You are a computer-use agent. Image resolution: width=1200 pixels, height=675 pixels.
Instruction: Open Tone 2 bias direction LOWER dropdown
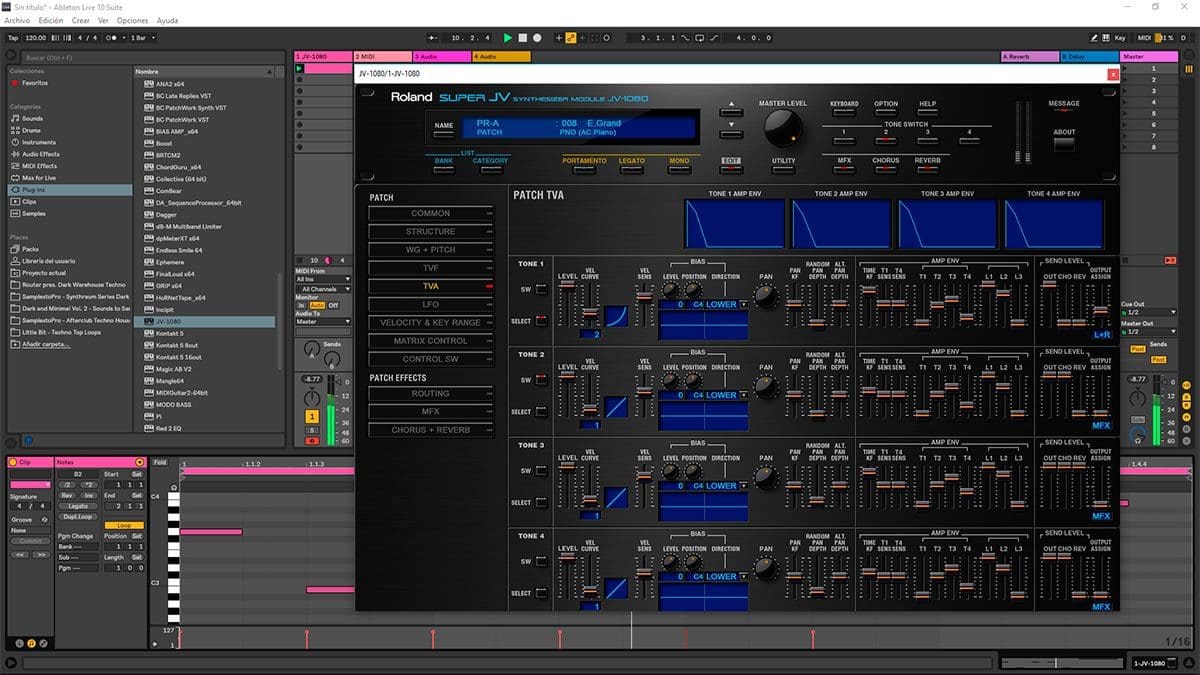[x=727, y=395]
